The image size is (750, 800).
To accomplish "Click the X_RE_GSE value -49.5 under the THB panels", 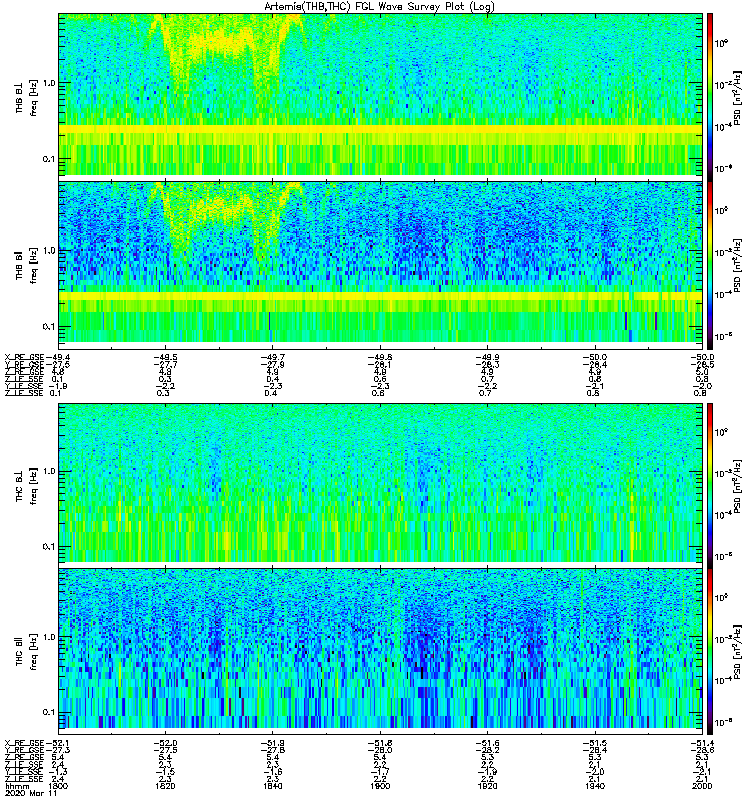I will coord(165,358).
